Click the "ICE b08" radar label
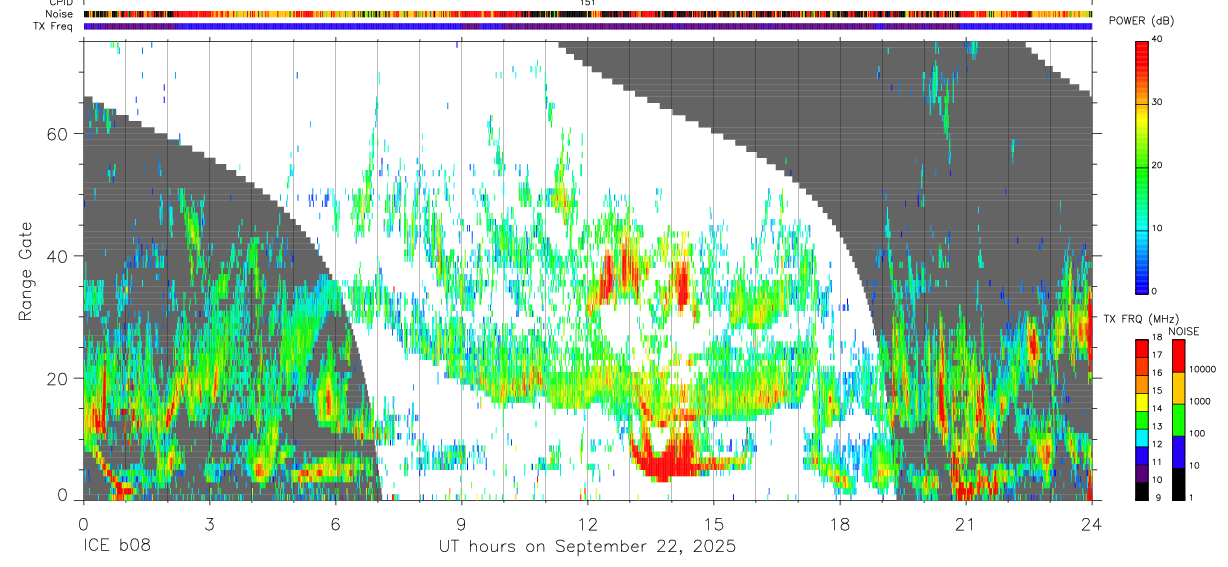The height and width of the screenshot is (567, 1228). [117, 547]
